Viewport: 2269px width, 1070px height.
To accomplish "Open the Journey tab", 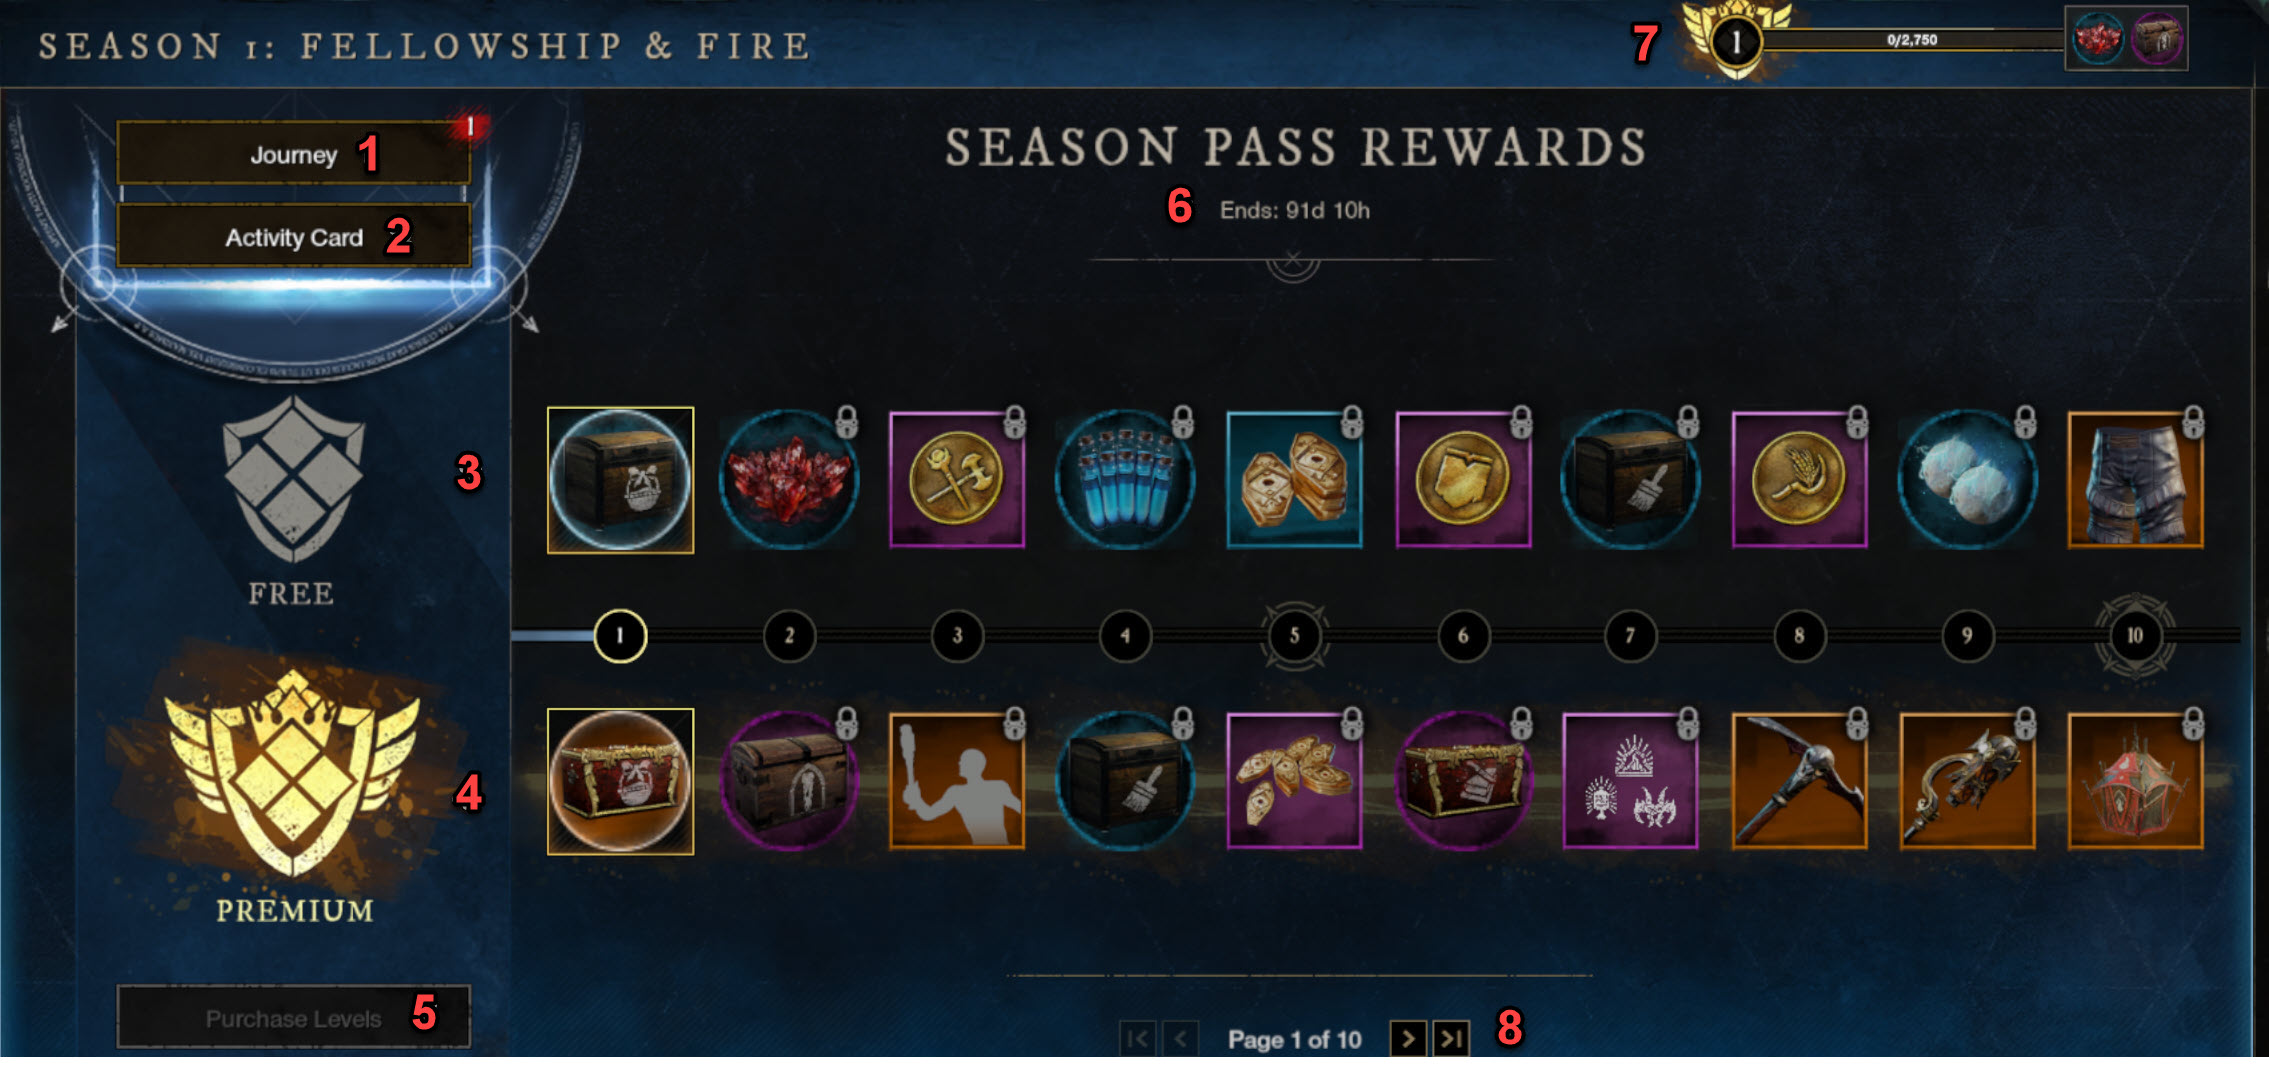I will coord(293,154).
